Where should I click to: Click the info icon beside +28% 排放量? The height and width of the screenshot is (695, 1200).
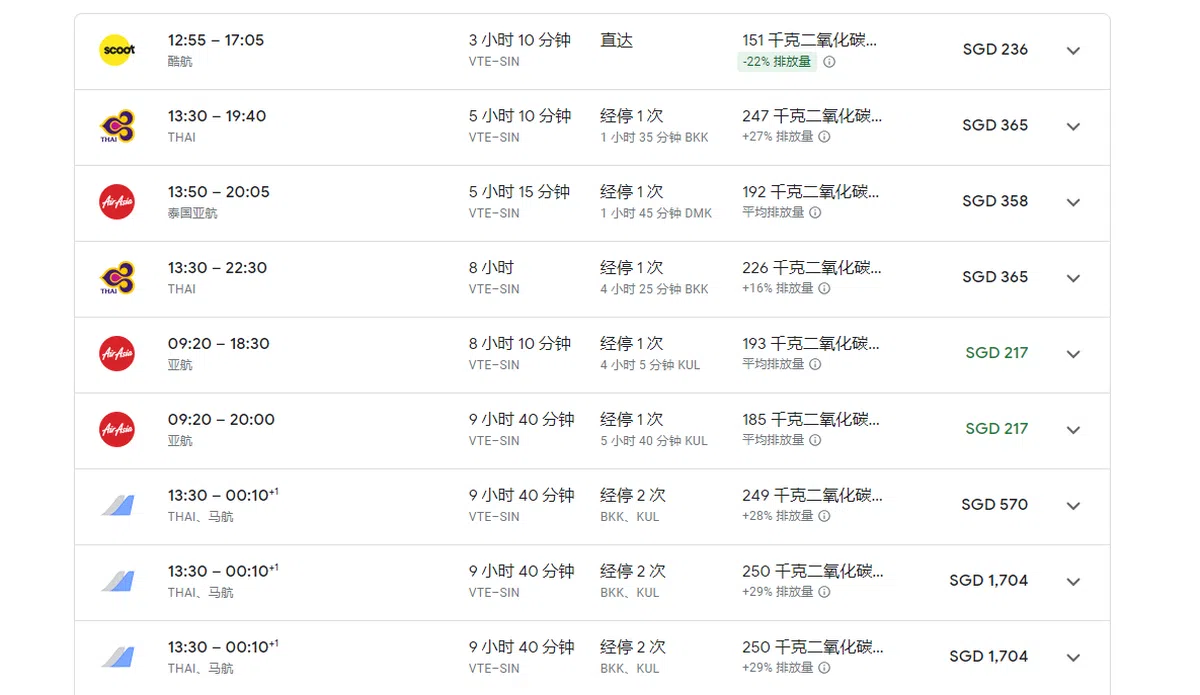click(824, 517)
